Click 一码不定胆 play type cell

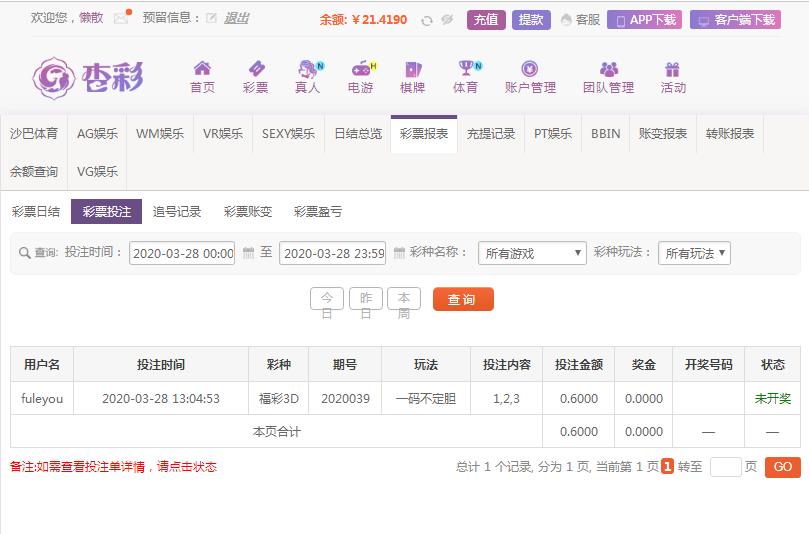[426, 398]
